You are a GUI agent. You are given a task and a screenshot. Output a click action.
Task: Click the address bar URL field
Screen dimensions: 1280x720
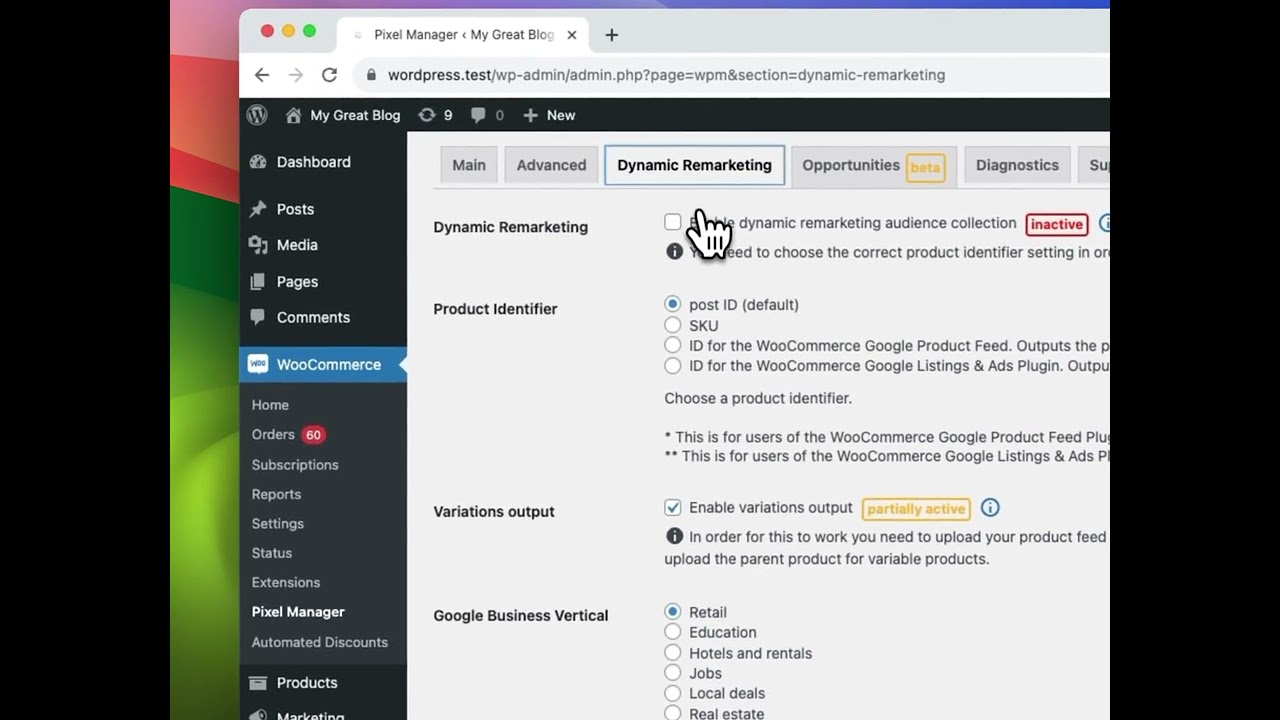coord(733,75)
